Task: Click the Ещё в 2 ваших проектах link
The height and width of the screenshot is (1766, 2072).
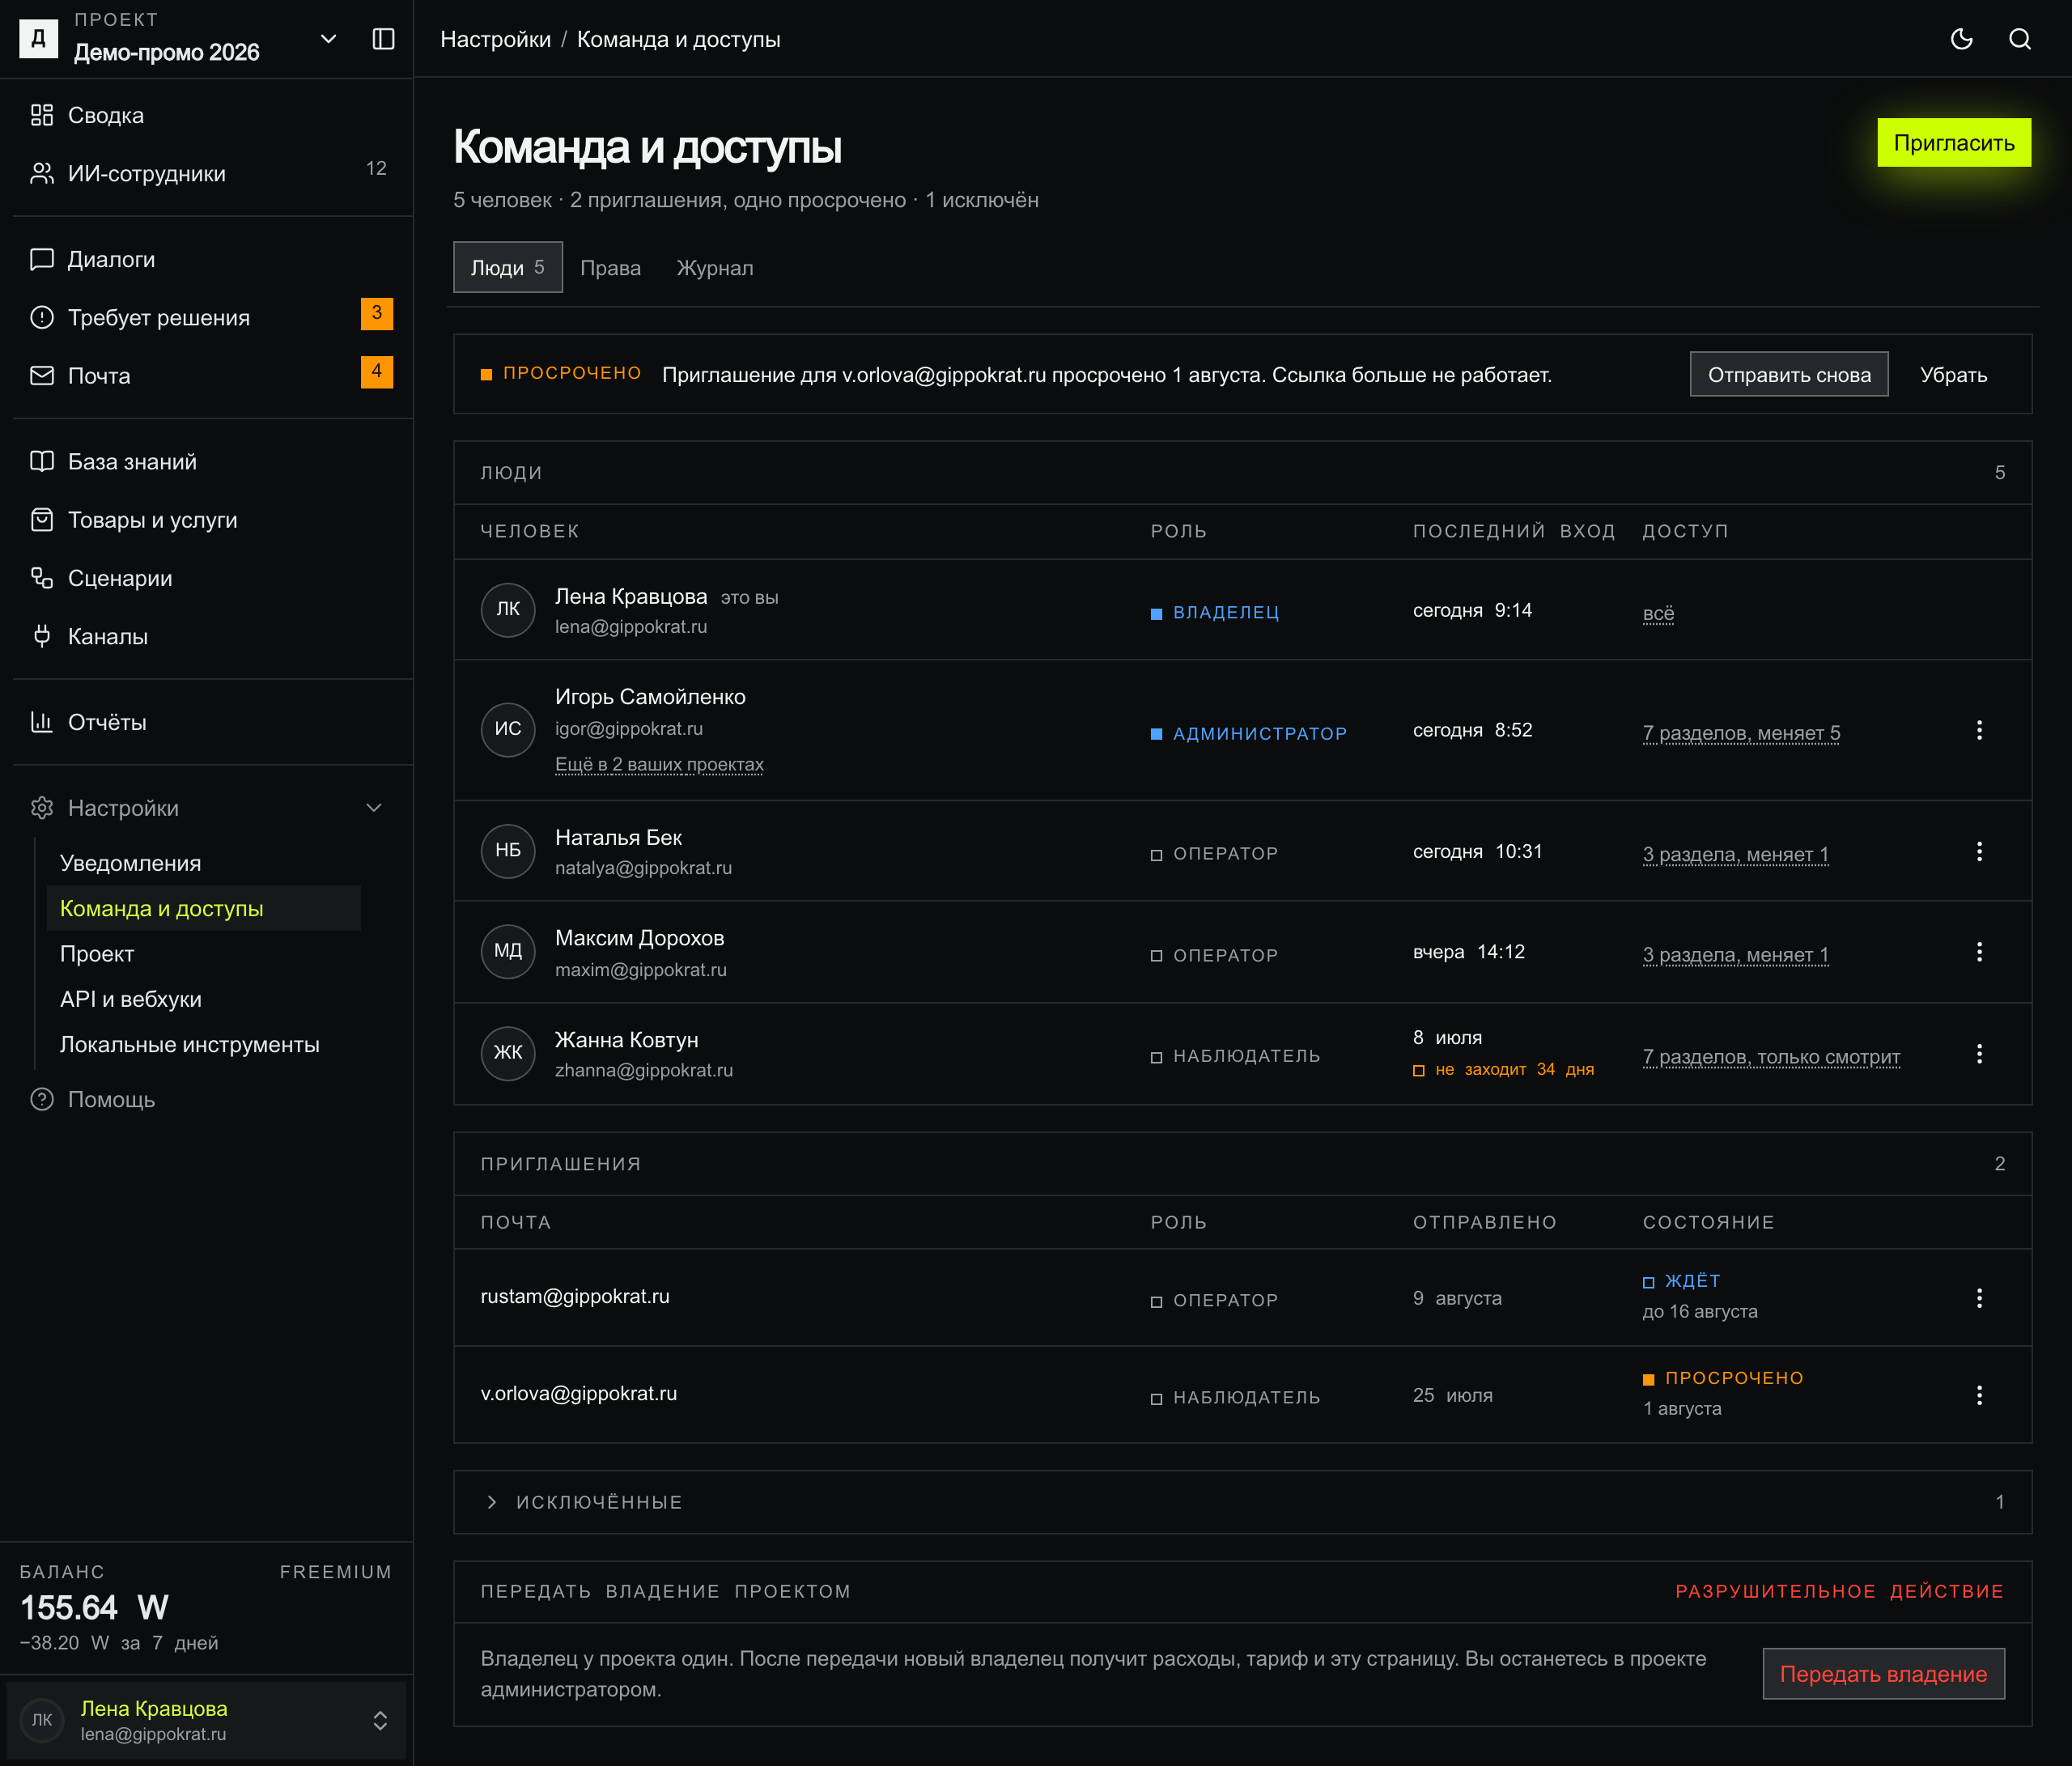Action: pos(659,764)
